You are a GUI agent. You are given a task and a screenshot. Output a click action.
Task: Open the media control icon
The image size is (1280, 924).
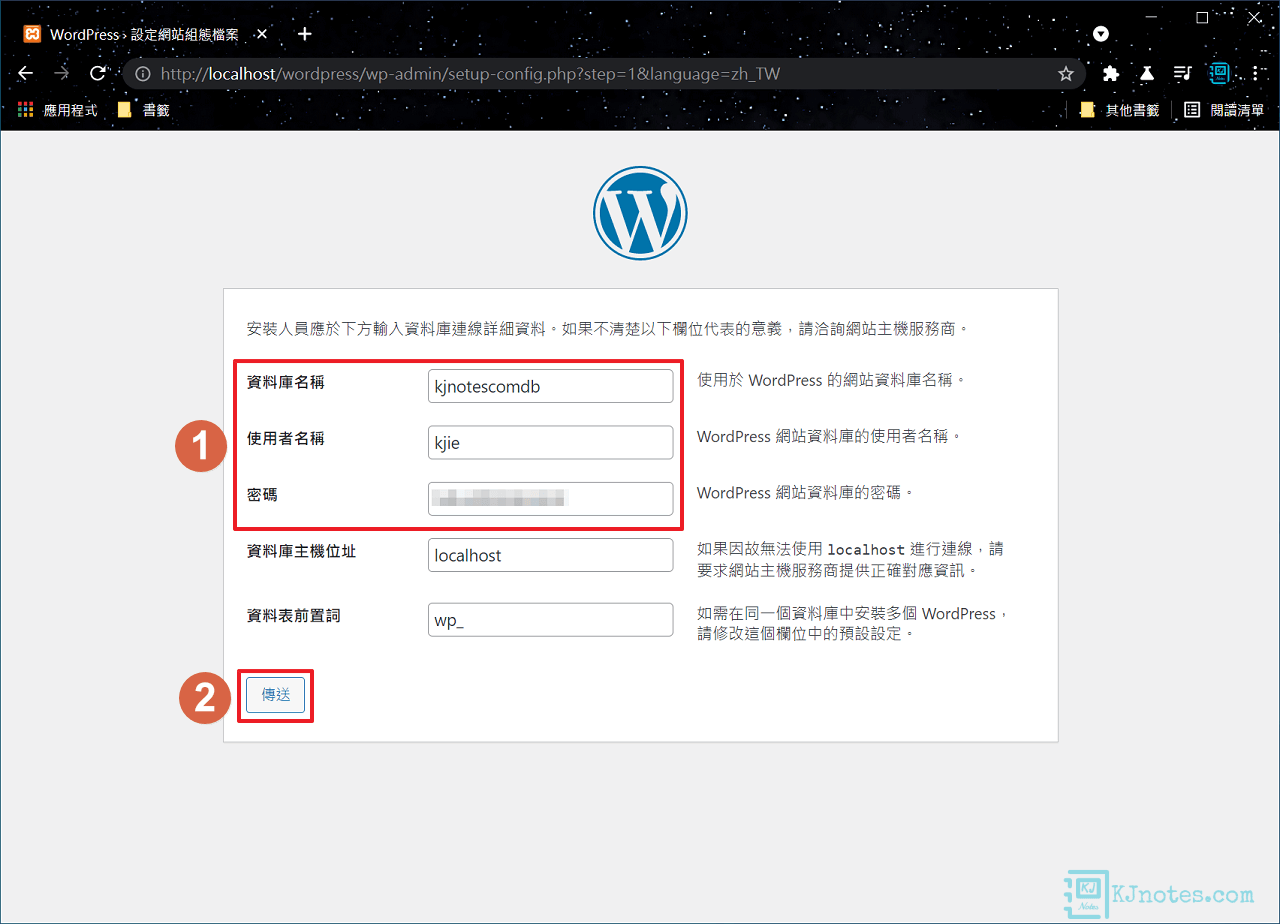[1183, 73]
